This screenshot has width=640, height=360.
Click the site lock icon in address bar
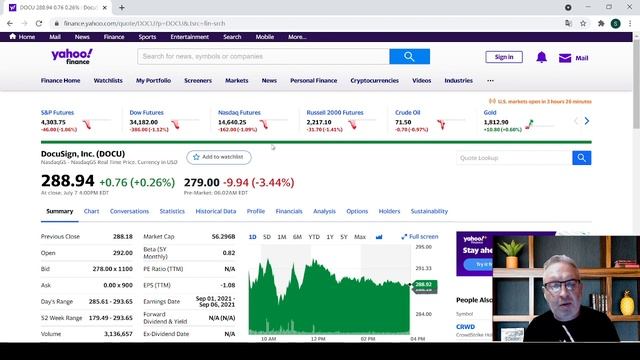(57, 24)
